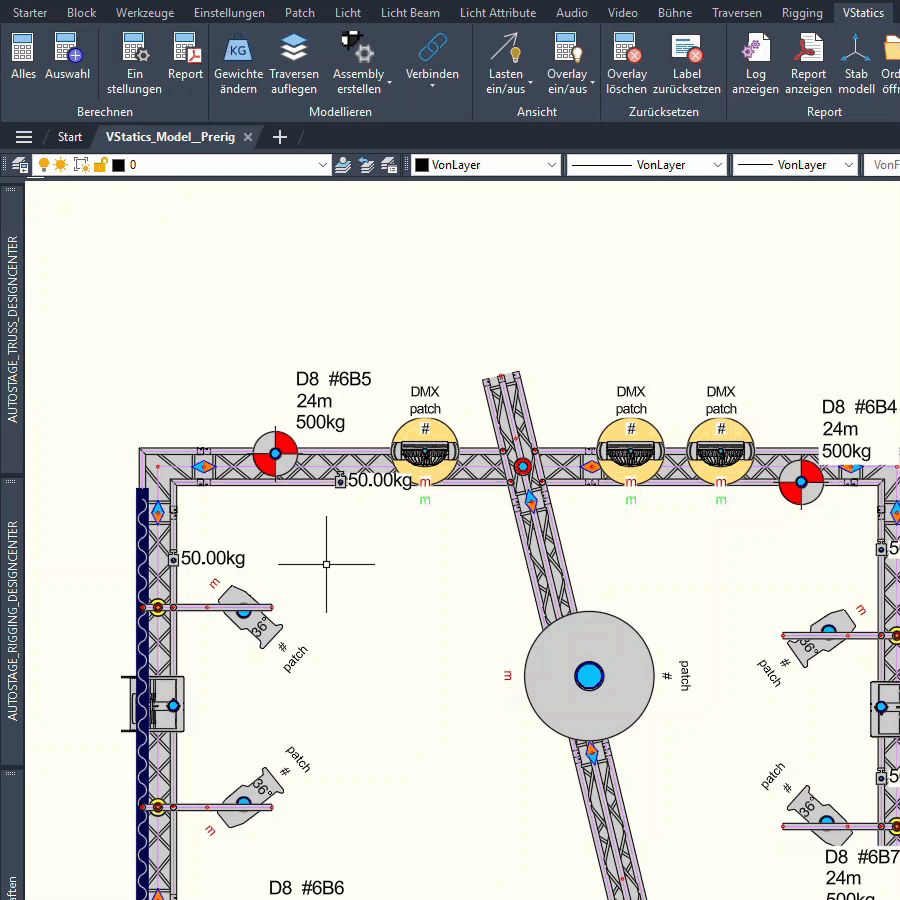This screenshot has width=900, height=900.
Task: Switch to the Rigging ribbon tab
Action: [x=802, y=13]
